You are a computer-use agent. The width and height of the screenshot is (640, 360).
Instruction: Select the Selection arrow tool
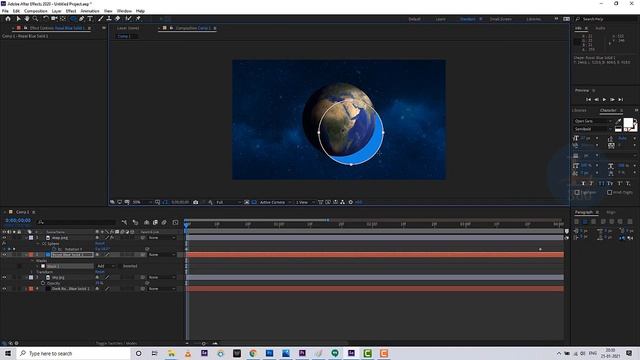[x=18, y=18]
